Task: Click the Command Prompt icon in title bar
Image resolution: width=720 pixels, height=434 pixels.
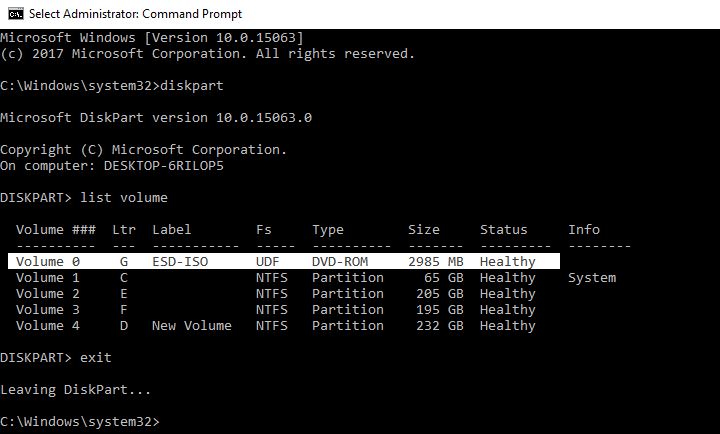Action: 16,14
